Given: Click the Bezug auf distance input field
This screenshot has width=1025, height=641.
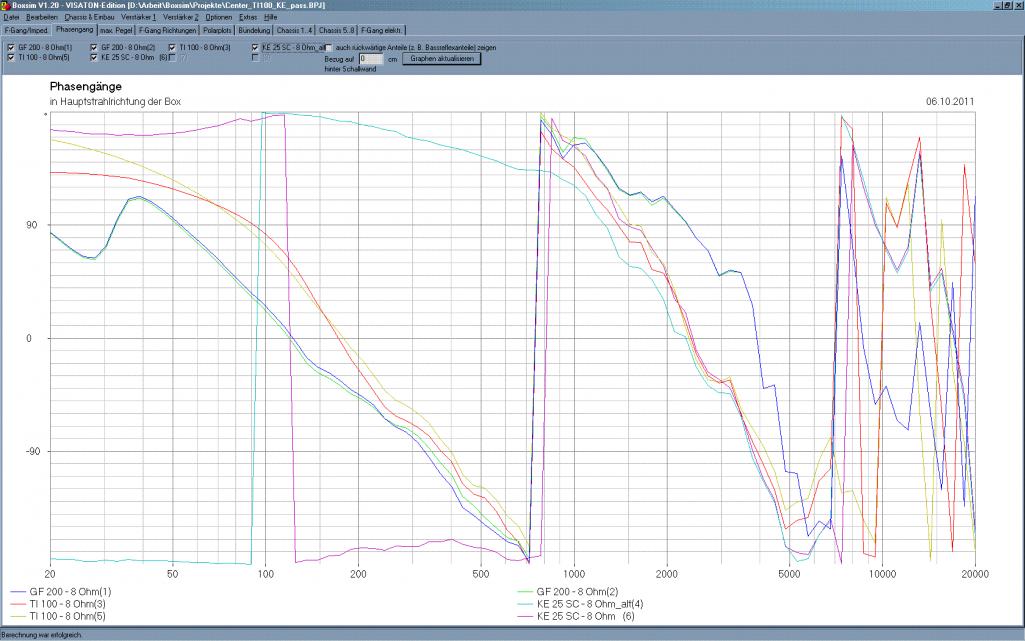Looking at the screenshot, I should coord(370,59).
